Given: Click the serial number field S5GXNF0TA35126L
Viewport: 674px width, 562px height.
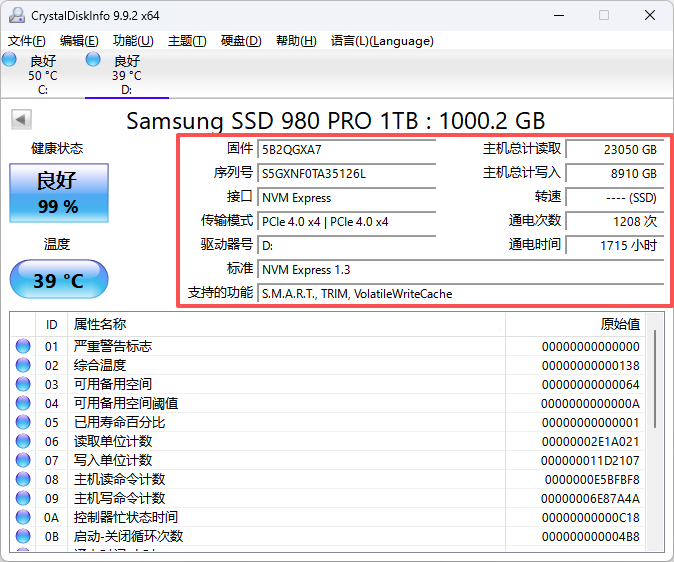Looking at the screenshot, I should 346,174.
